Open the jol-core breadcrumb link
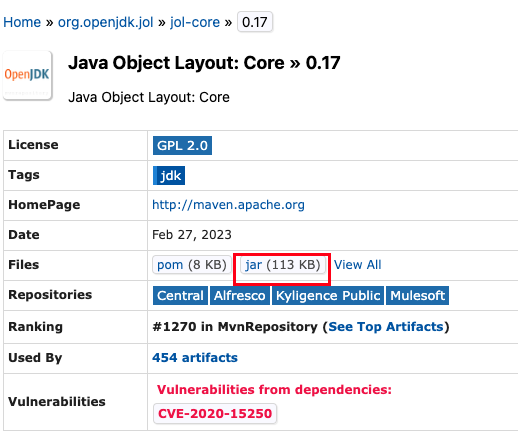Screen dimensions: 518x441 (195, 22)
